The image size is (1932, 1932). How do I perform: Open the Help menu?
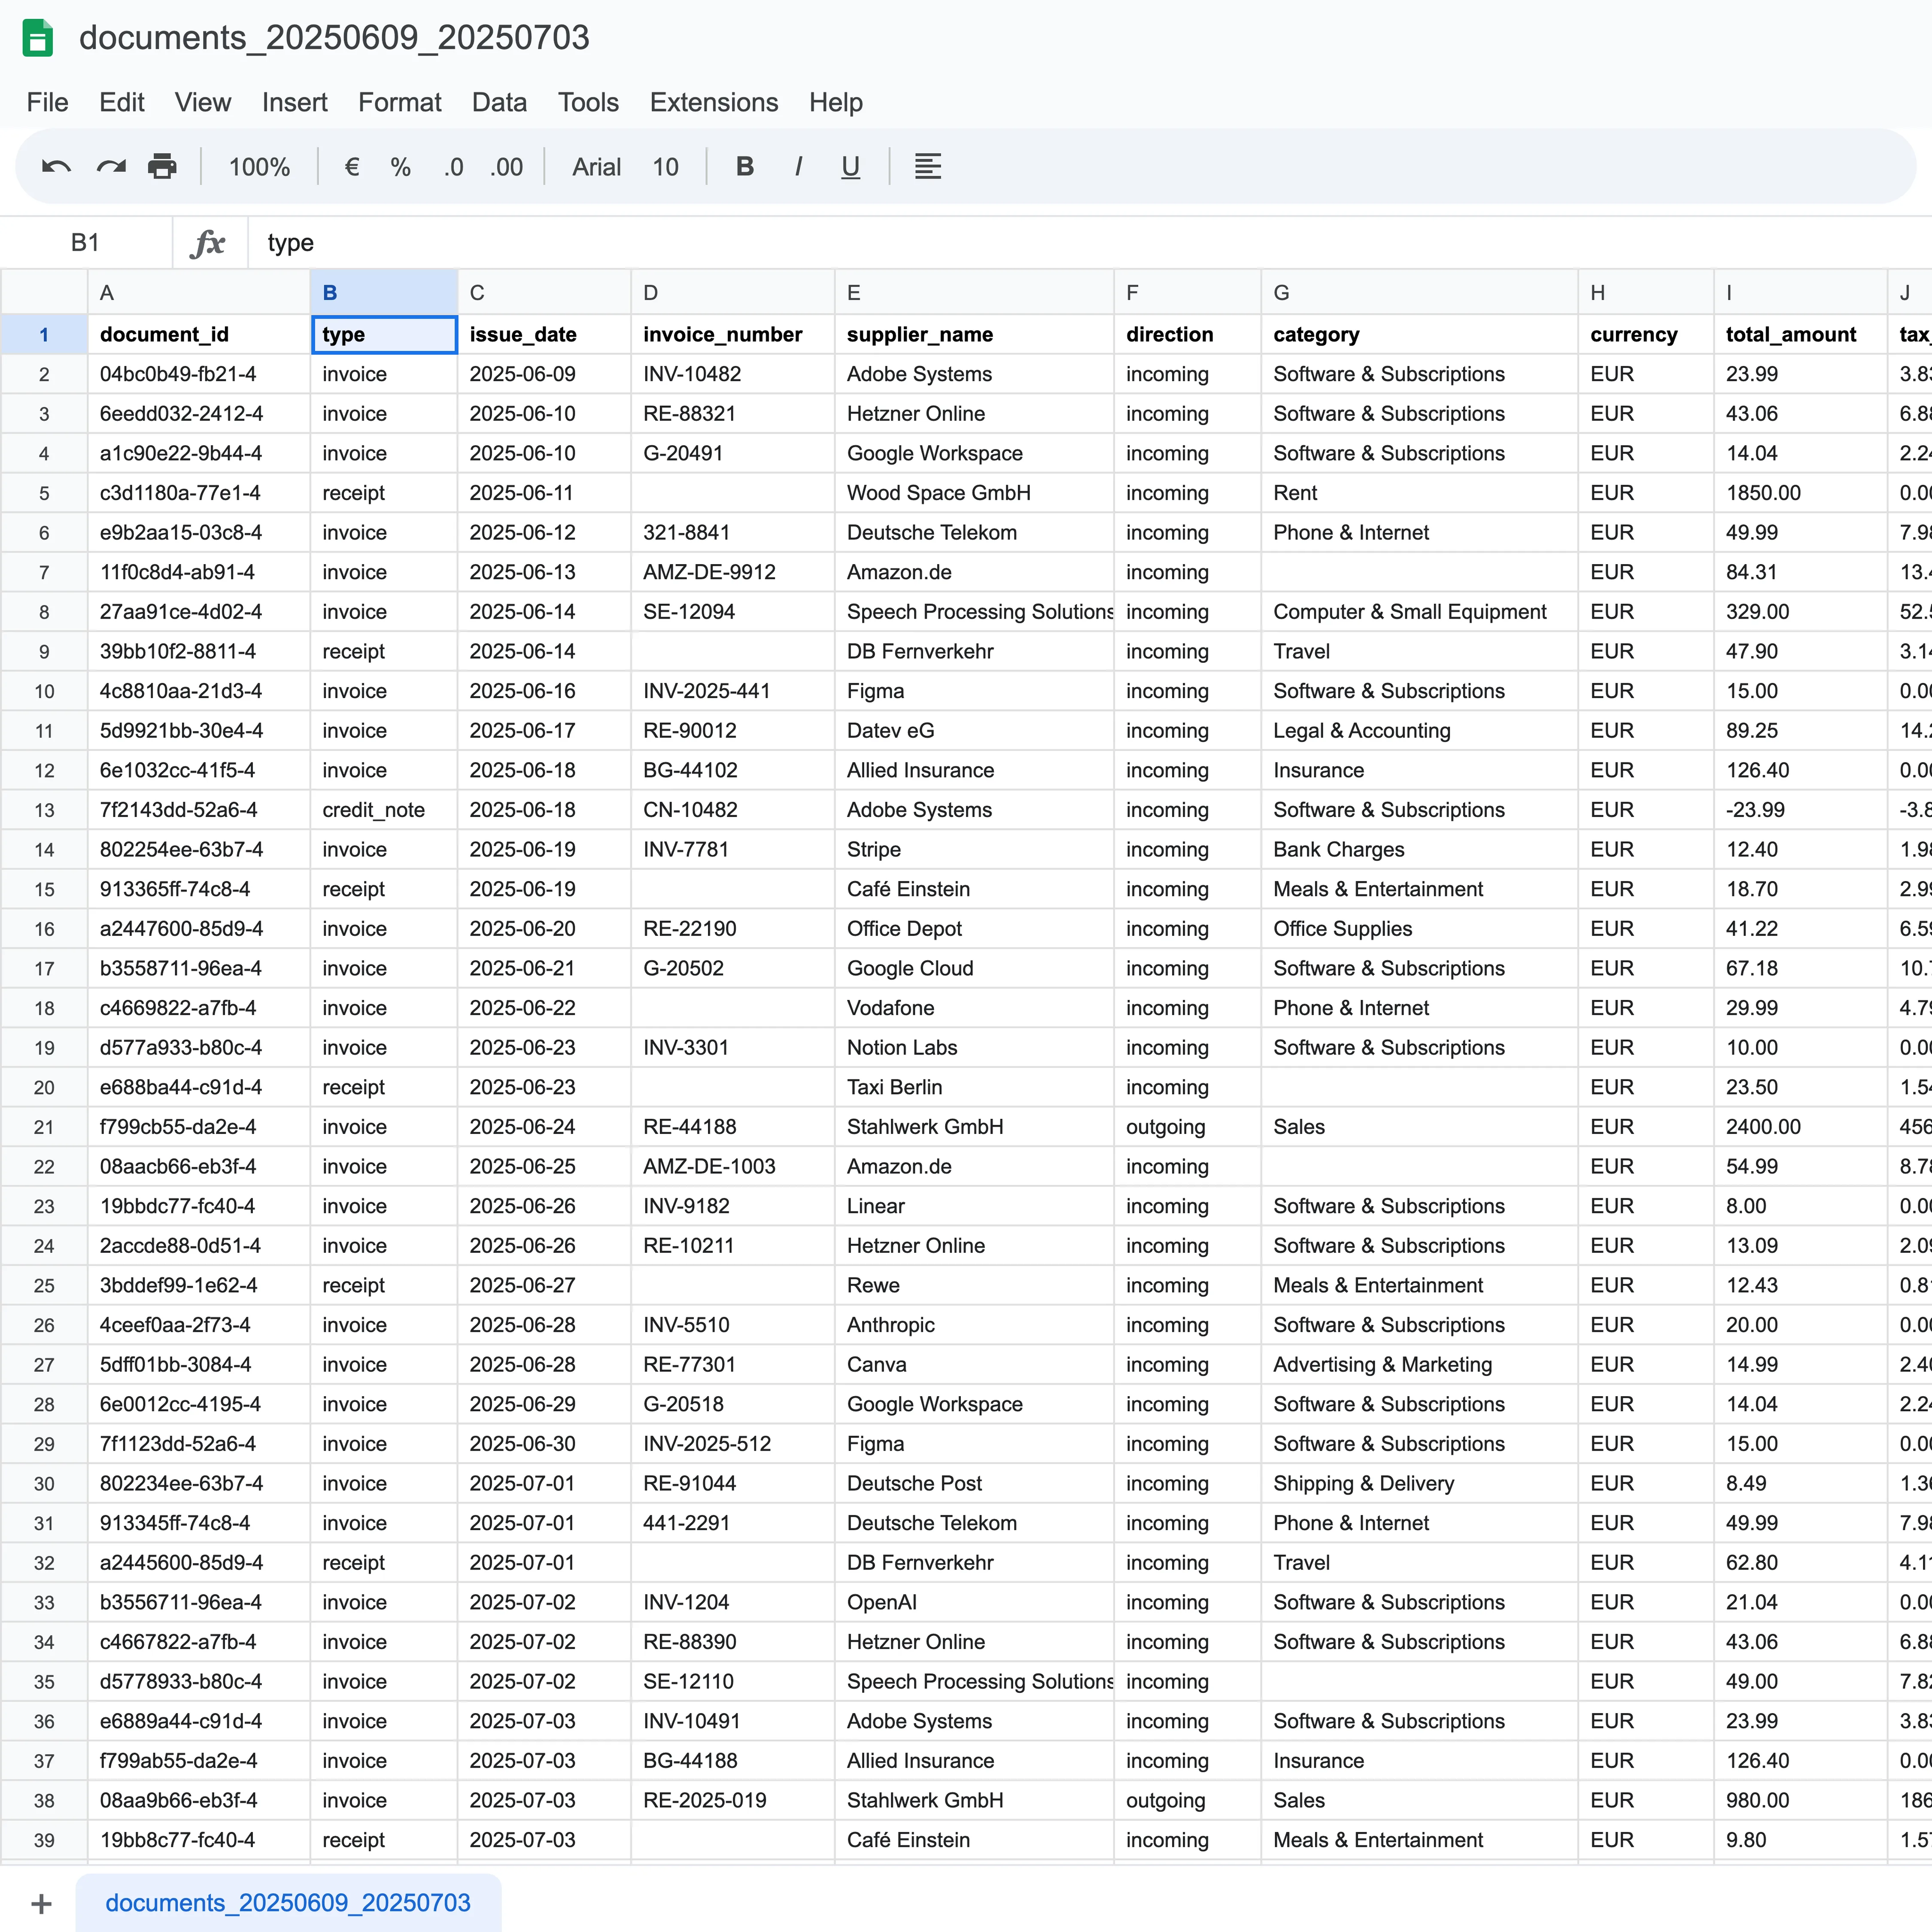tap(836, 102)
